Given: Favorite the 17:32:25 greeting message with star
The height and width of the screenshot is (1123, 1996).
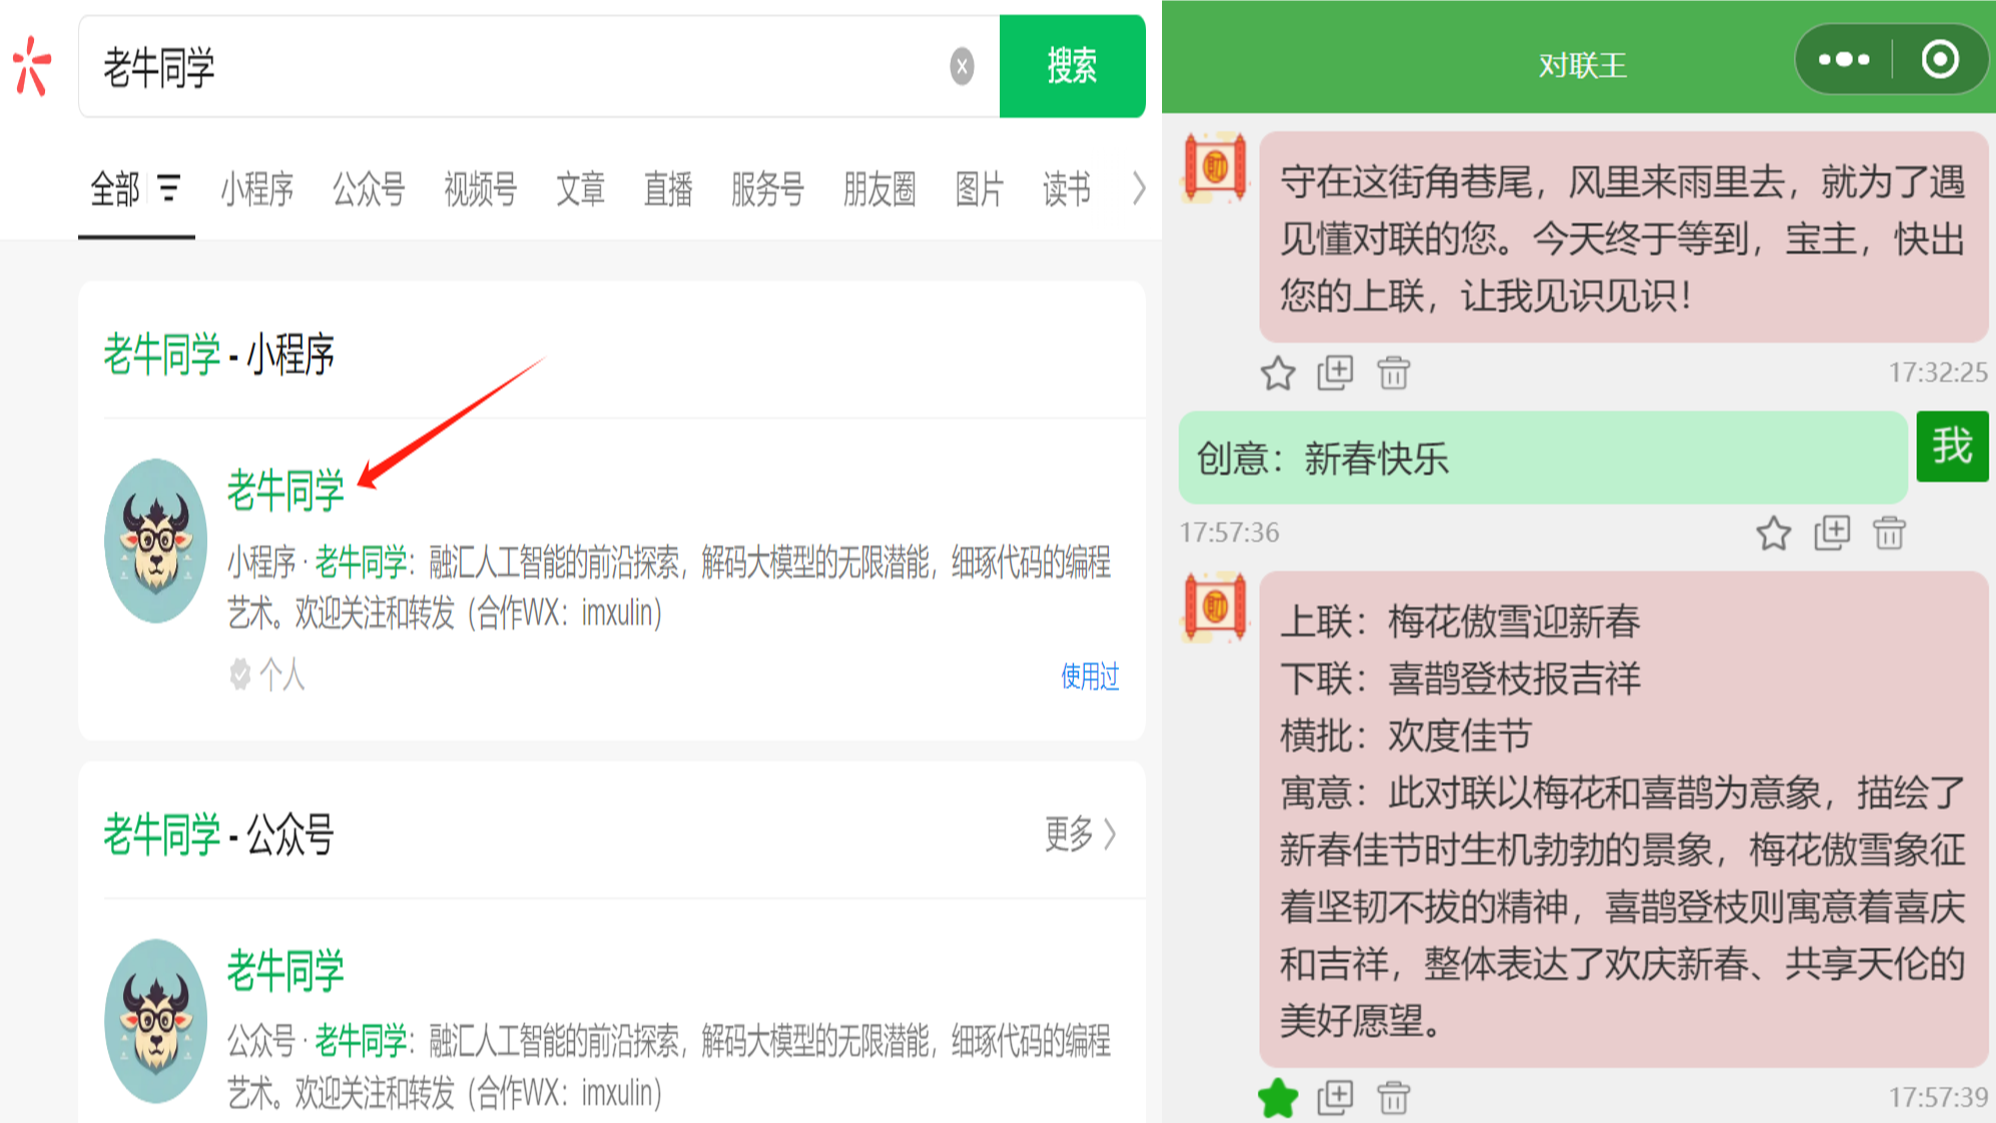Looking at the screenshot, I should coord(1277,373).
